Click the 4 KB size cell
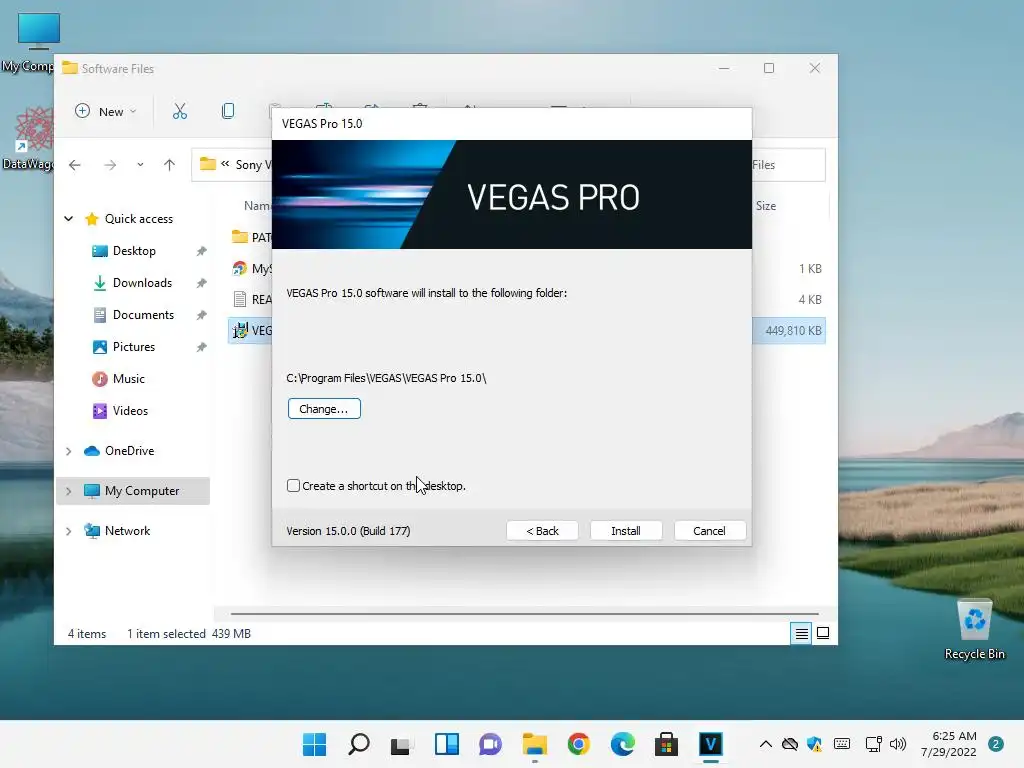The width and height of the screenshot is (1024, 768). pyautogui.click(x=810, y=300)
